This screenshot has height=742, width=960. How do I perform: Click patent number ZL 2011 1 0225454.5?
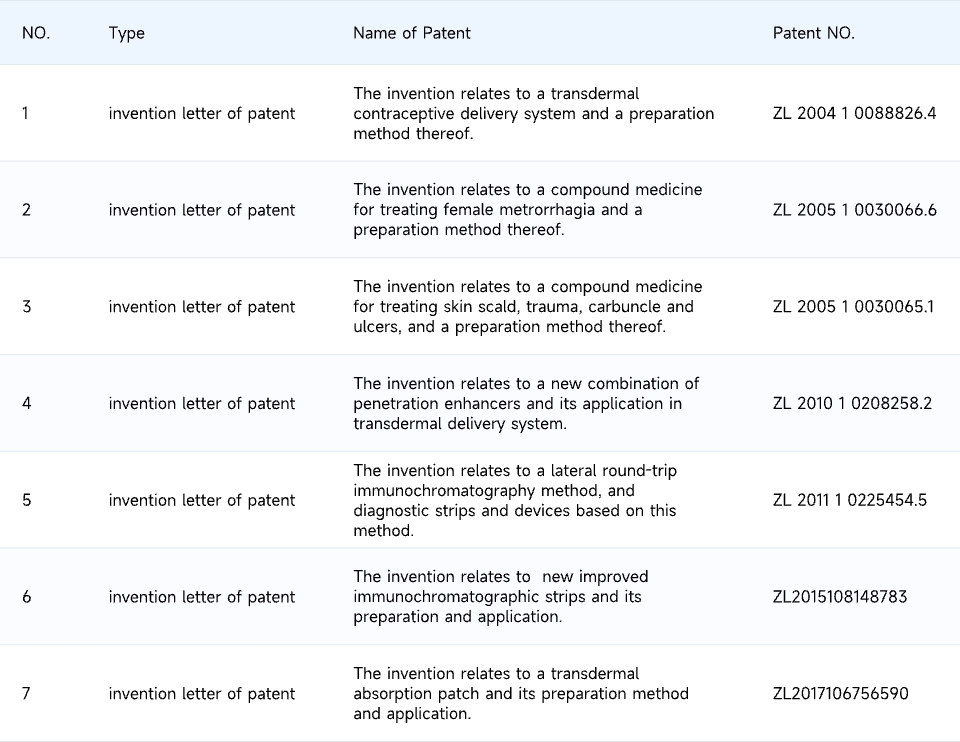849,500
